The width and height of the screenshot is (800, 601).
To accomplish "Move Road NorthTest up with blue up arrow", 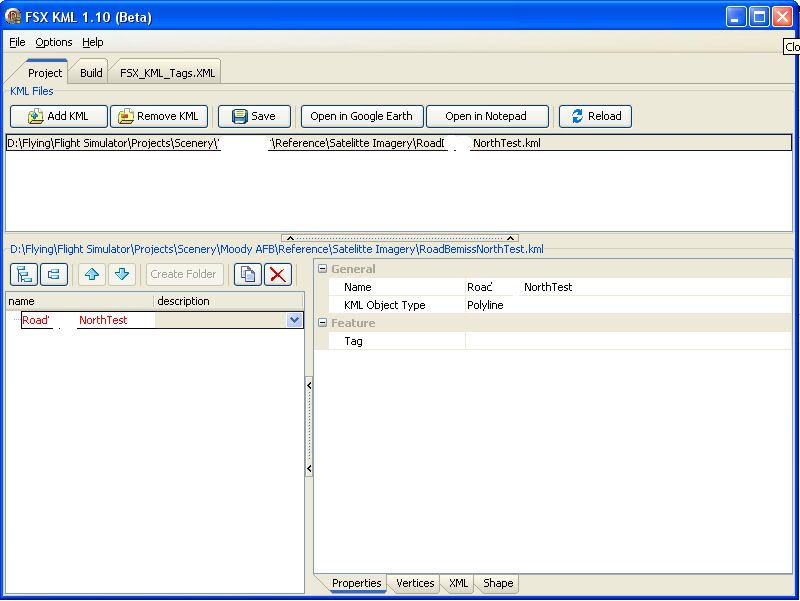I will (91, 274).
